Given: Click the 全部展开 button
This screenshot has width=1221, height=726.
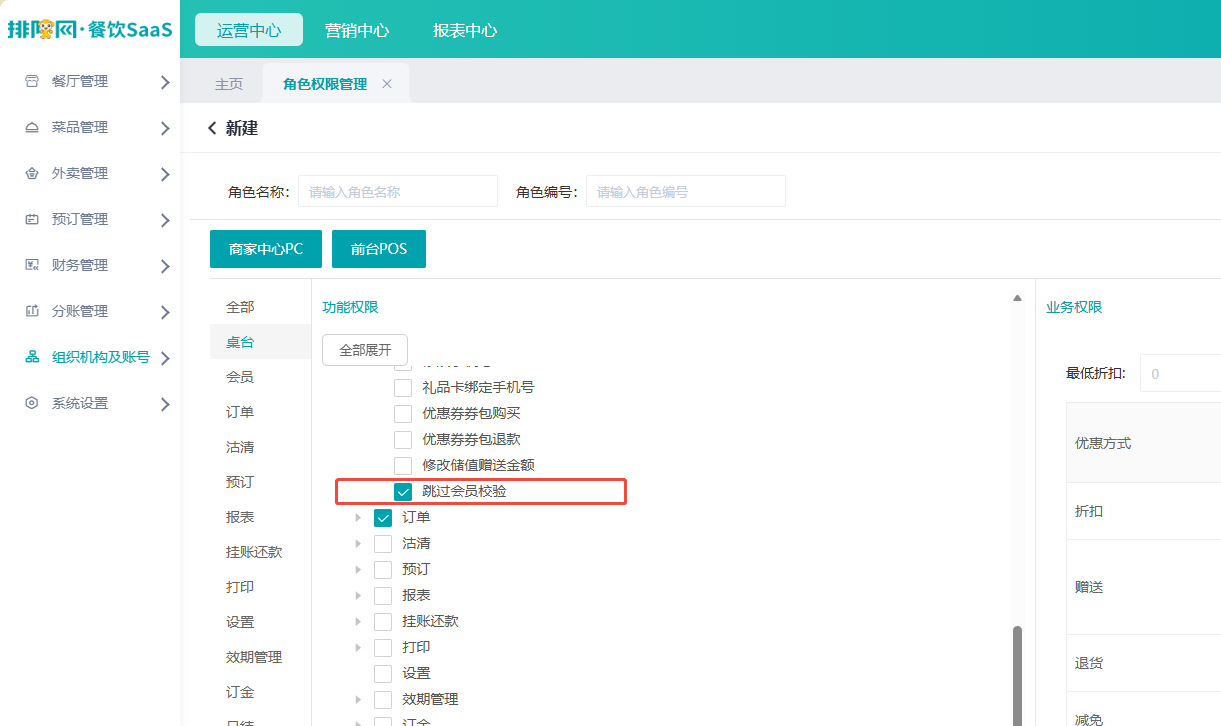Looking at the screenshot, I should point(365,350).
